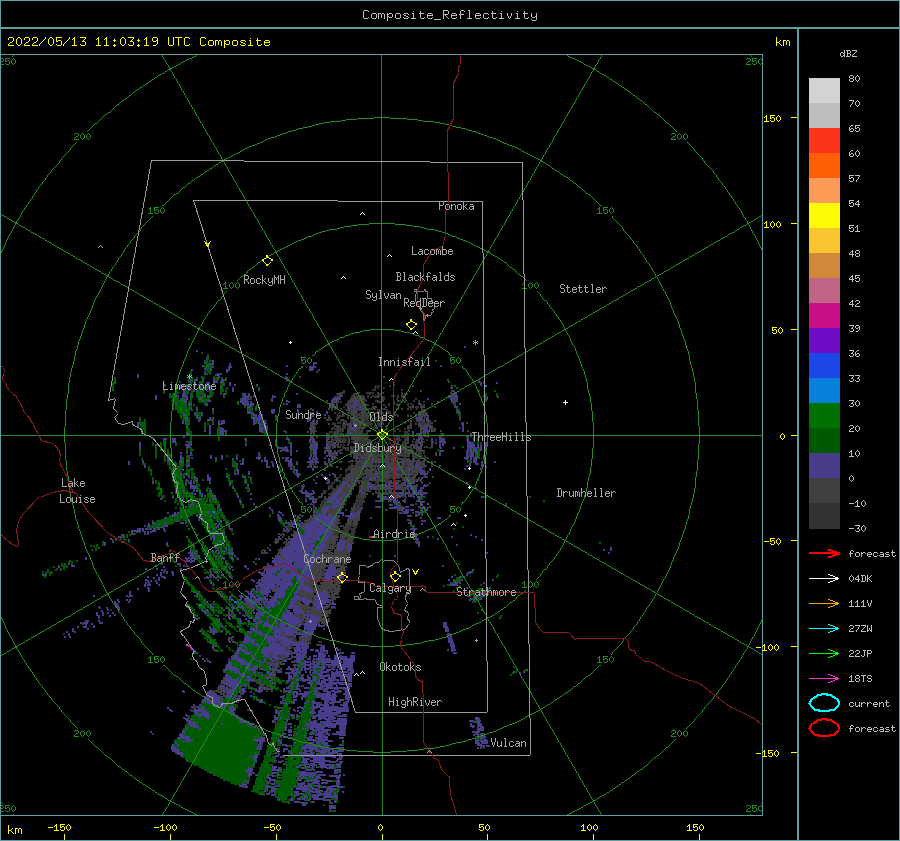The height and width of the screenshot is (841, 900).
Task: Pick the dark orange swatch below 60 dBZ
Action: pos(824,166)
